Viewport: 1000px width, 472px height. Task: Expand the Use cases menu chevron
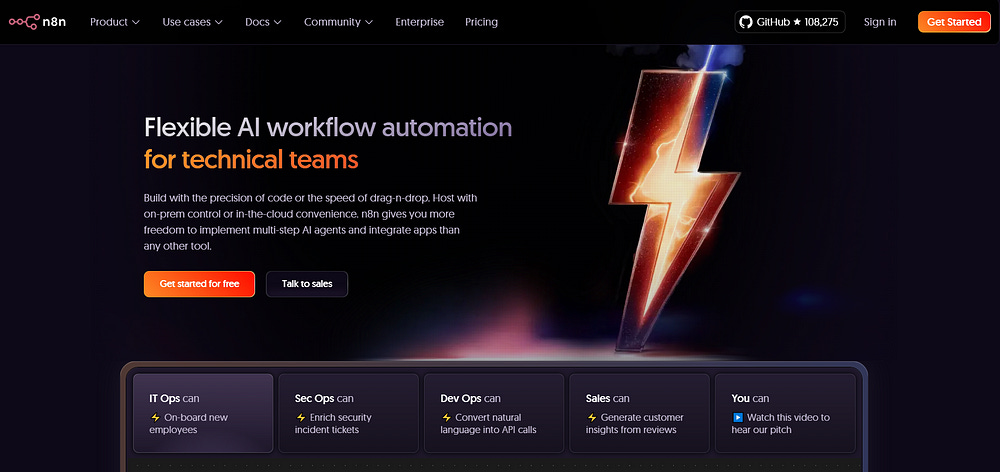coord(219,22)
